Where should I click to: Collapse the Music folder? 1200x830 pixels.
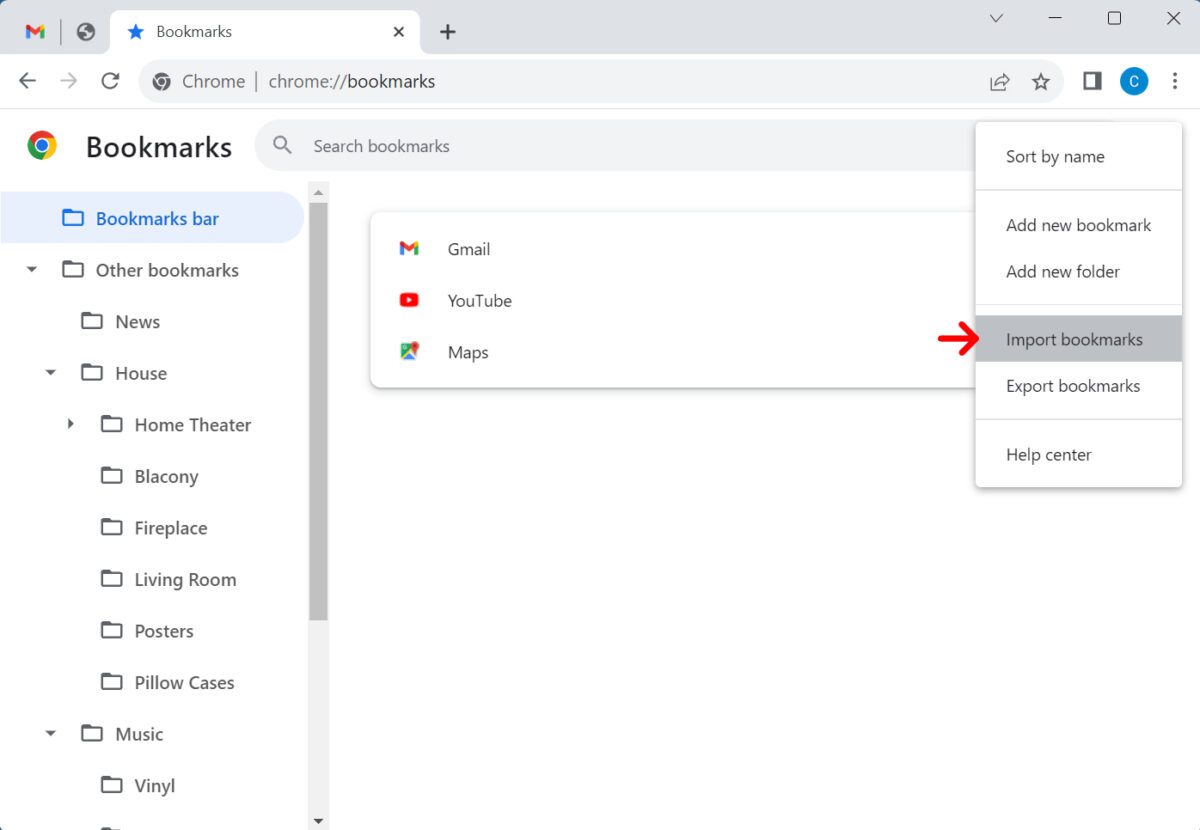click(x=51, y=733)
